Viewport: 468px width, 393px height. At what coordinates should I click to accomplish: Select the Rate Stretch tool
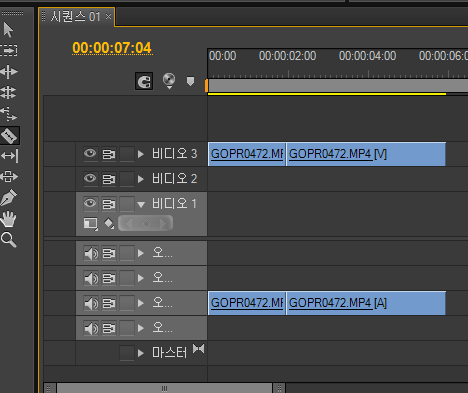[x=9, y=114]
